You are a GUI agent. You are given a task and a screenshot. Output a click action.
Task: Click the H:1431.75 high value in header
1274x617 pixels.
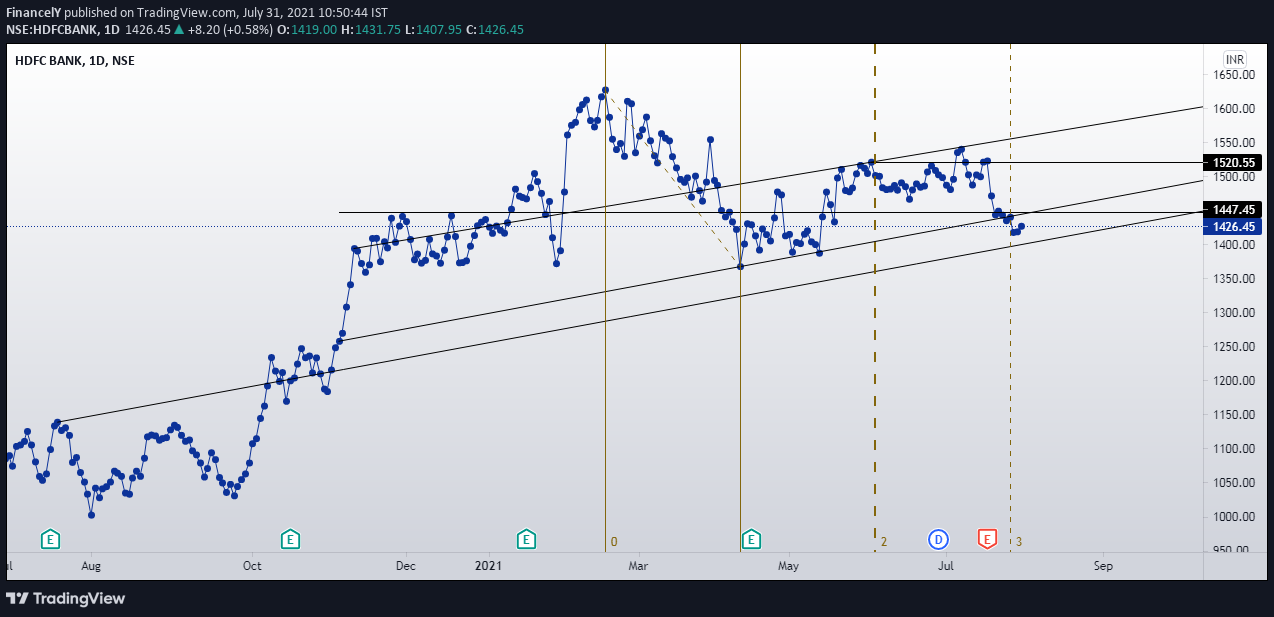pyautogui.click(x=371, y=30)
